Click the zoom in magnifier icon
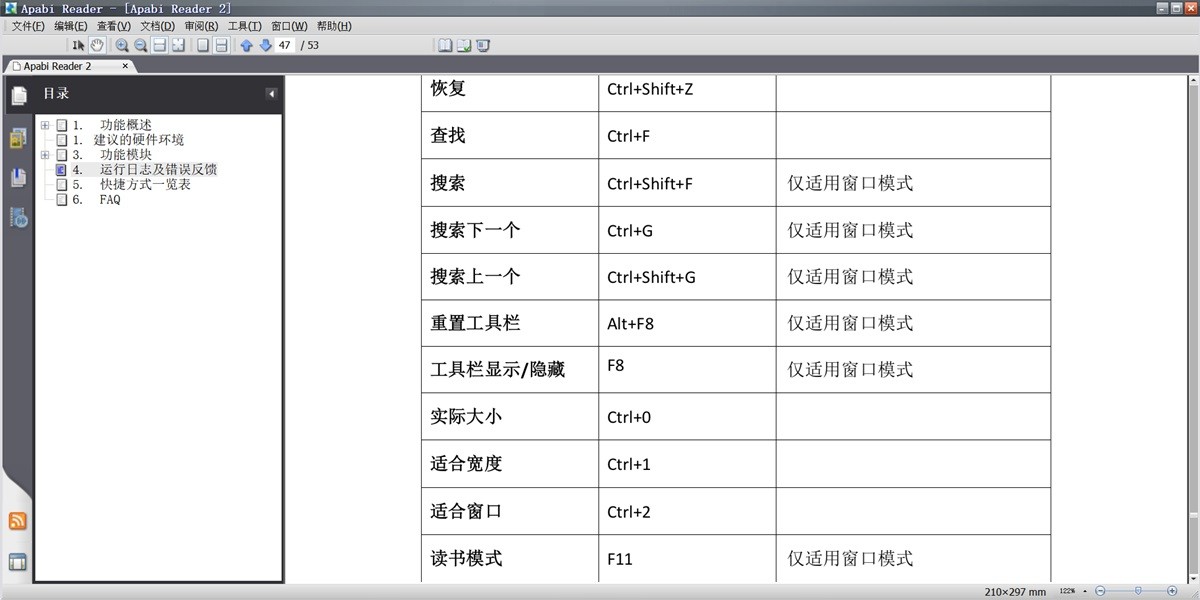Image resolution: width=1200 pixels, height=600 pixels. click(x=122, y=45)
